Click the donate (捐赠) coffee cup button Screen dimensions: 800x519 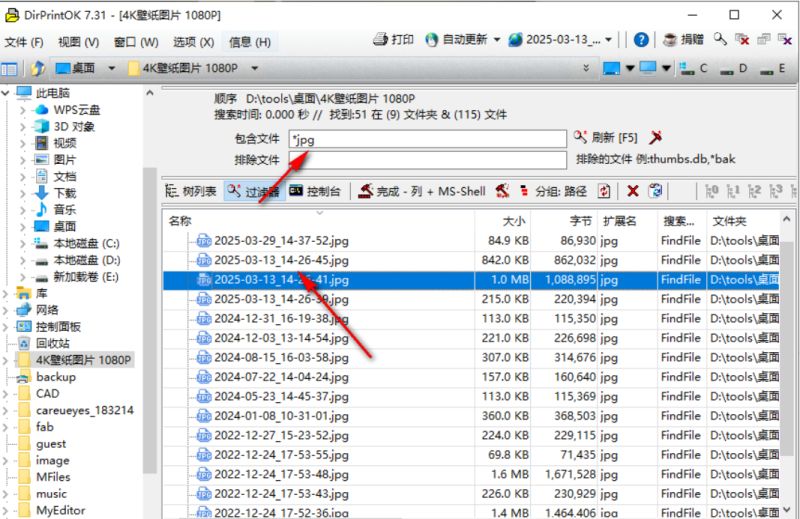pyautogui.click(x=683, y=39)
